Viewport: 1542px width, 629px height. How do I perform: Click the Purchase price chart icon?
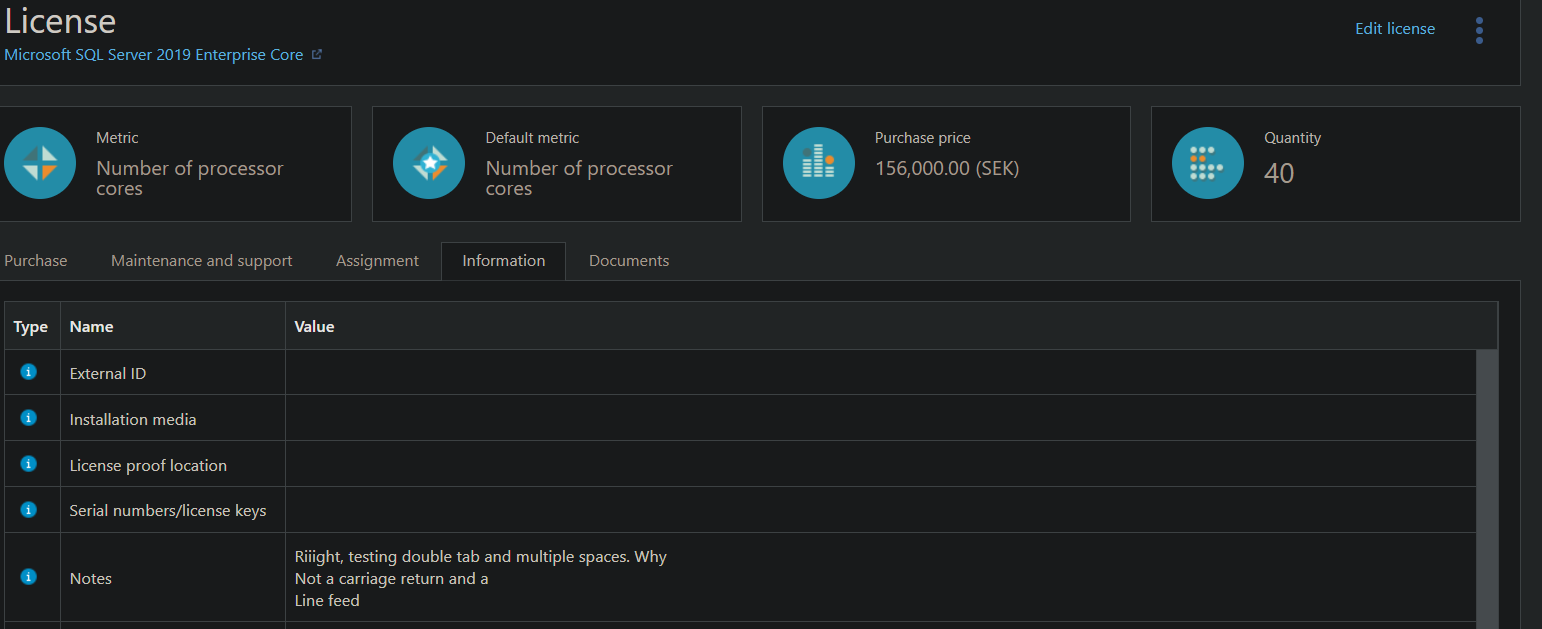click(818, 163)
